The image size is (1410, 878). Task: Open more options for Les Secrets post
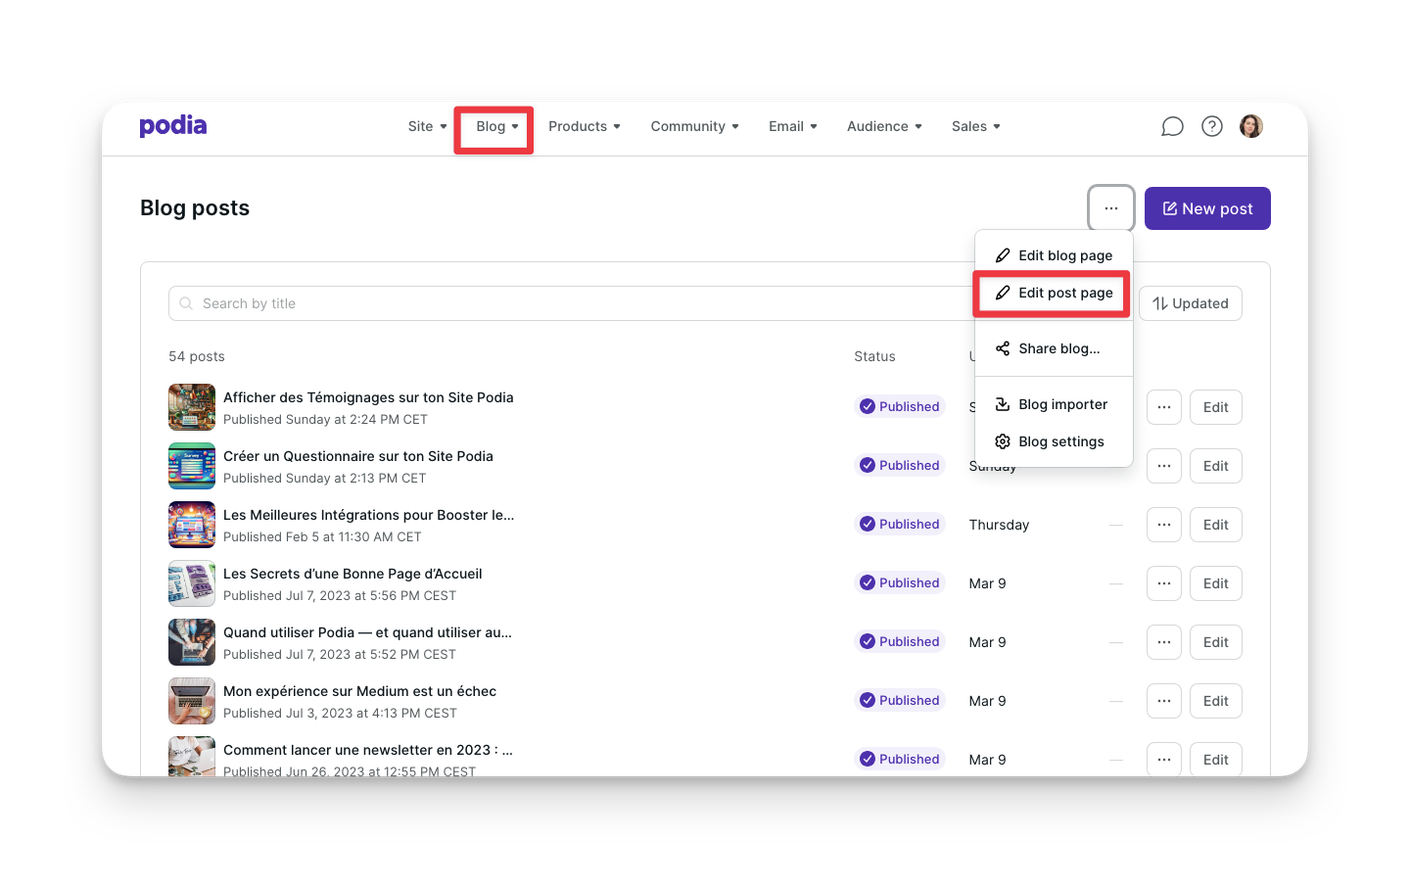(x=1164, y=583)
